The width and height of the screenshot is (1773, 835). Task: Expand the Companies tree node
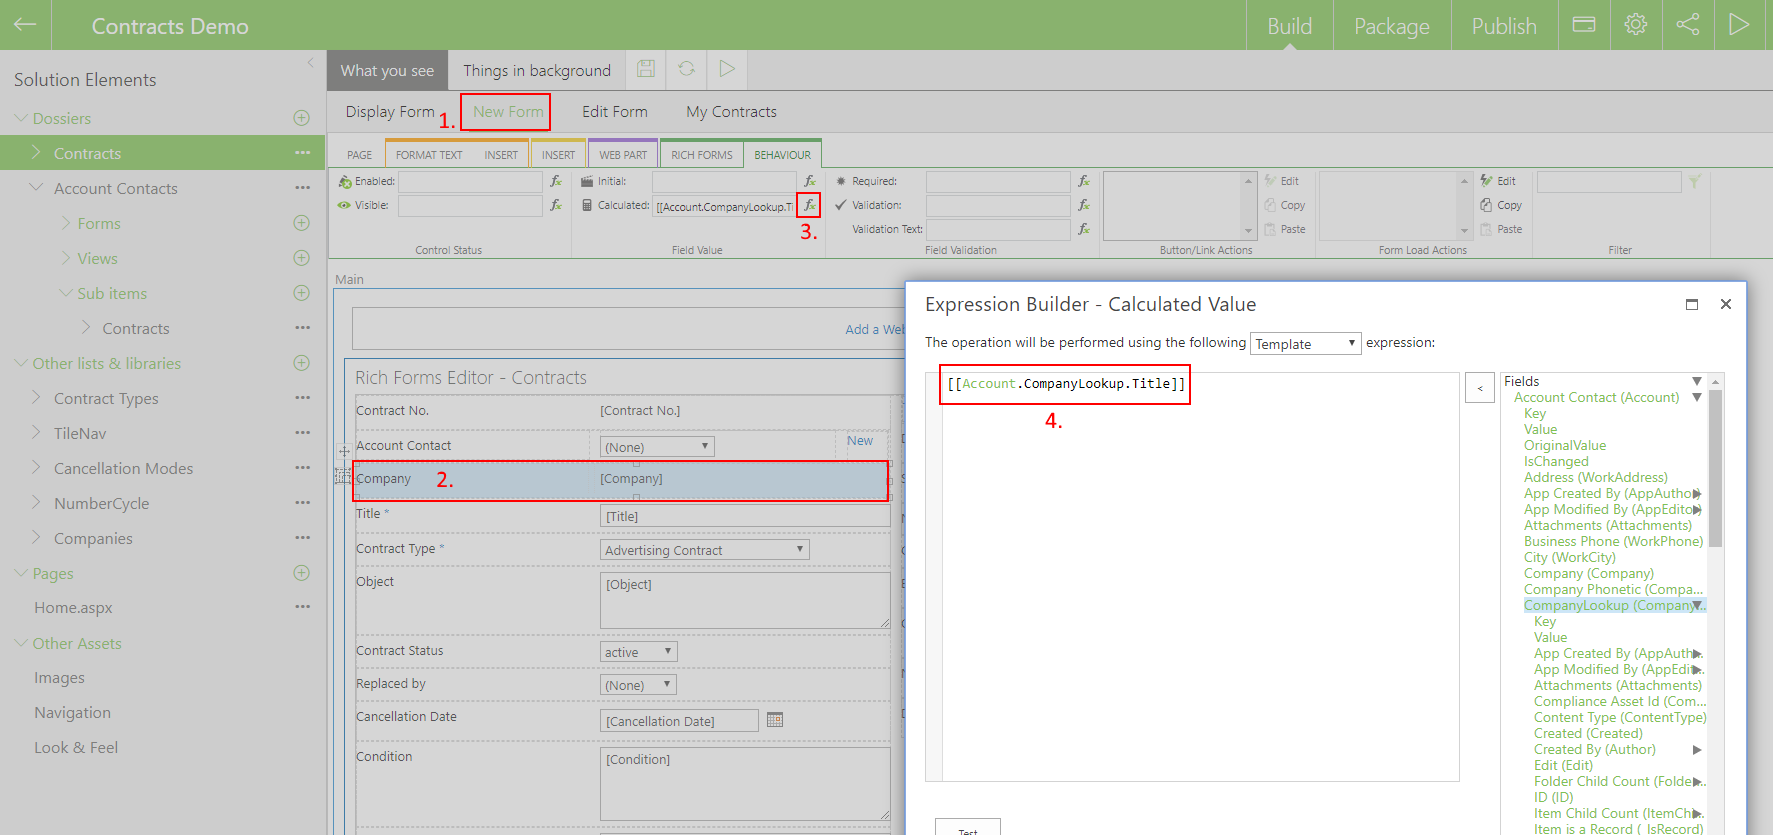pos(37,538)
